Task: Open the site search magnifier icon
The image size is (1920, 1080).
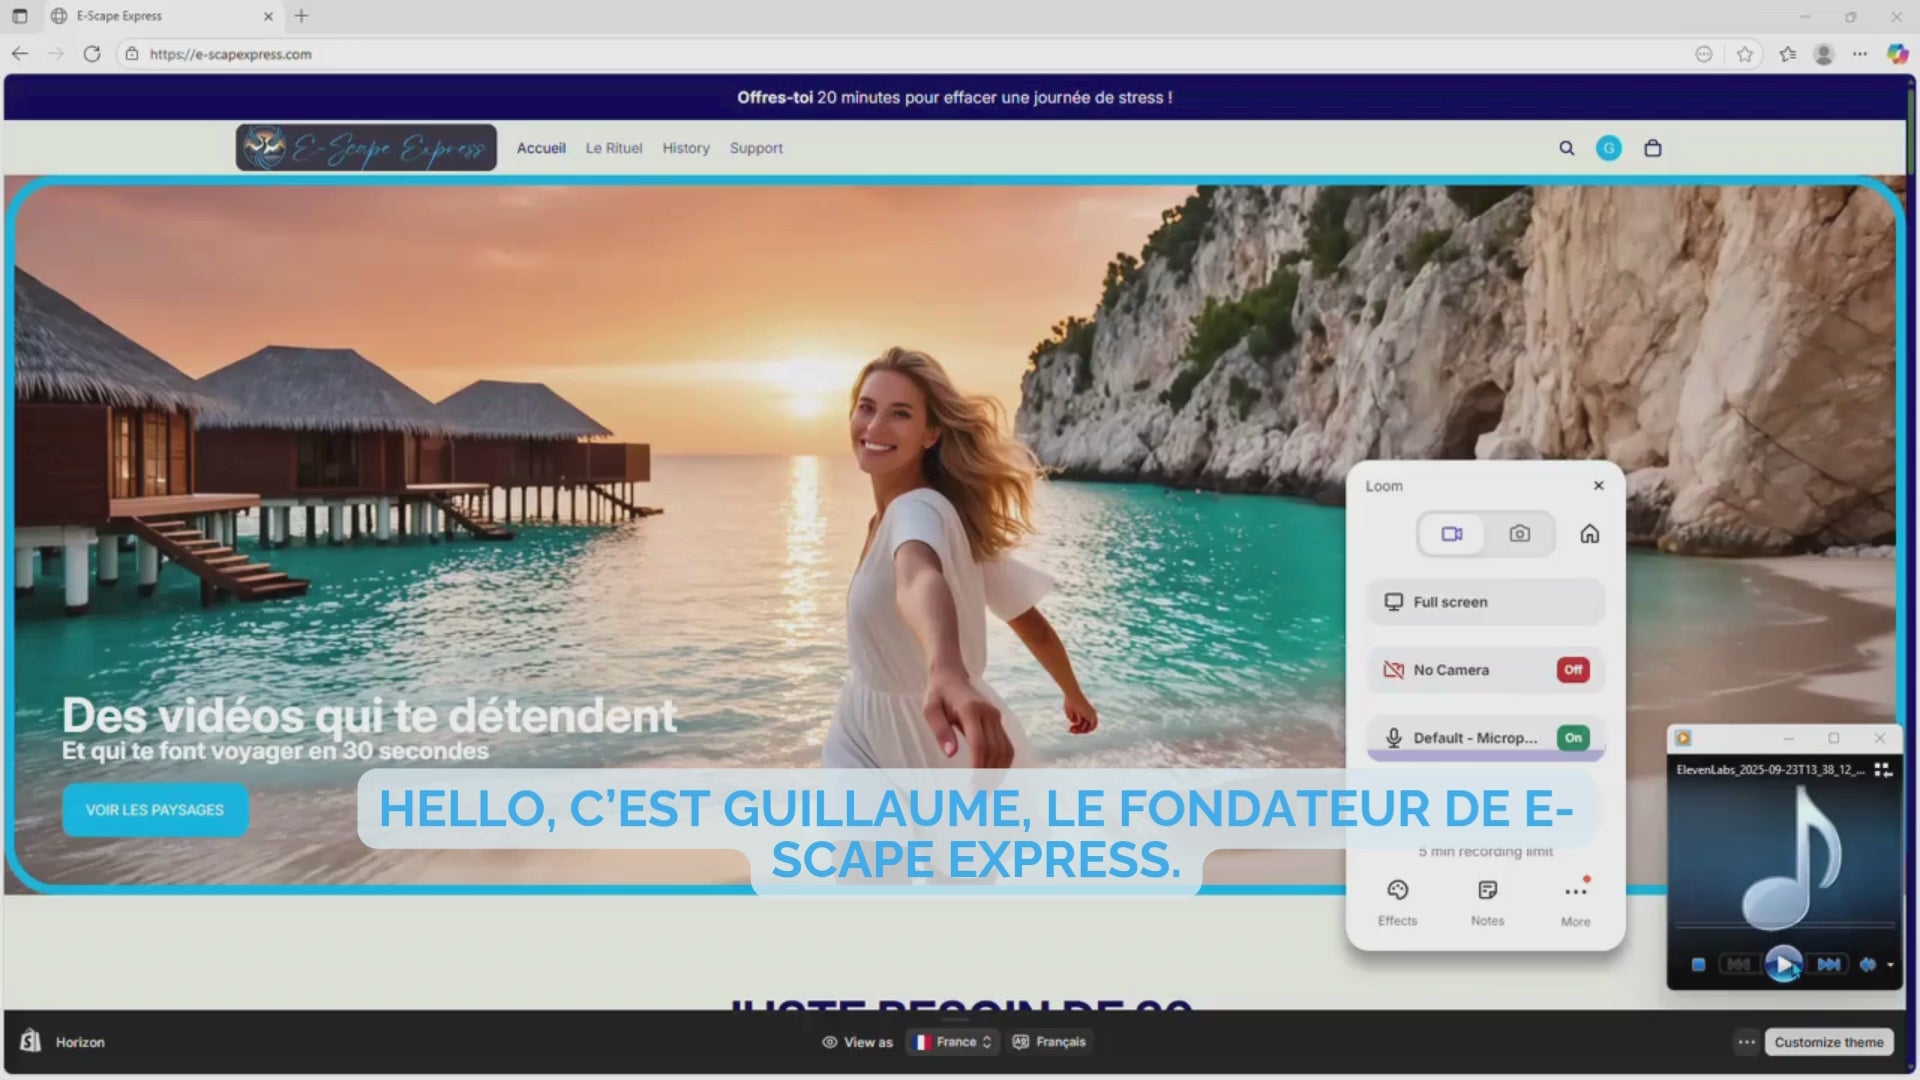Action: pyautogui.click(x=1566, y=148)
